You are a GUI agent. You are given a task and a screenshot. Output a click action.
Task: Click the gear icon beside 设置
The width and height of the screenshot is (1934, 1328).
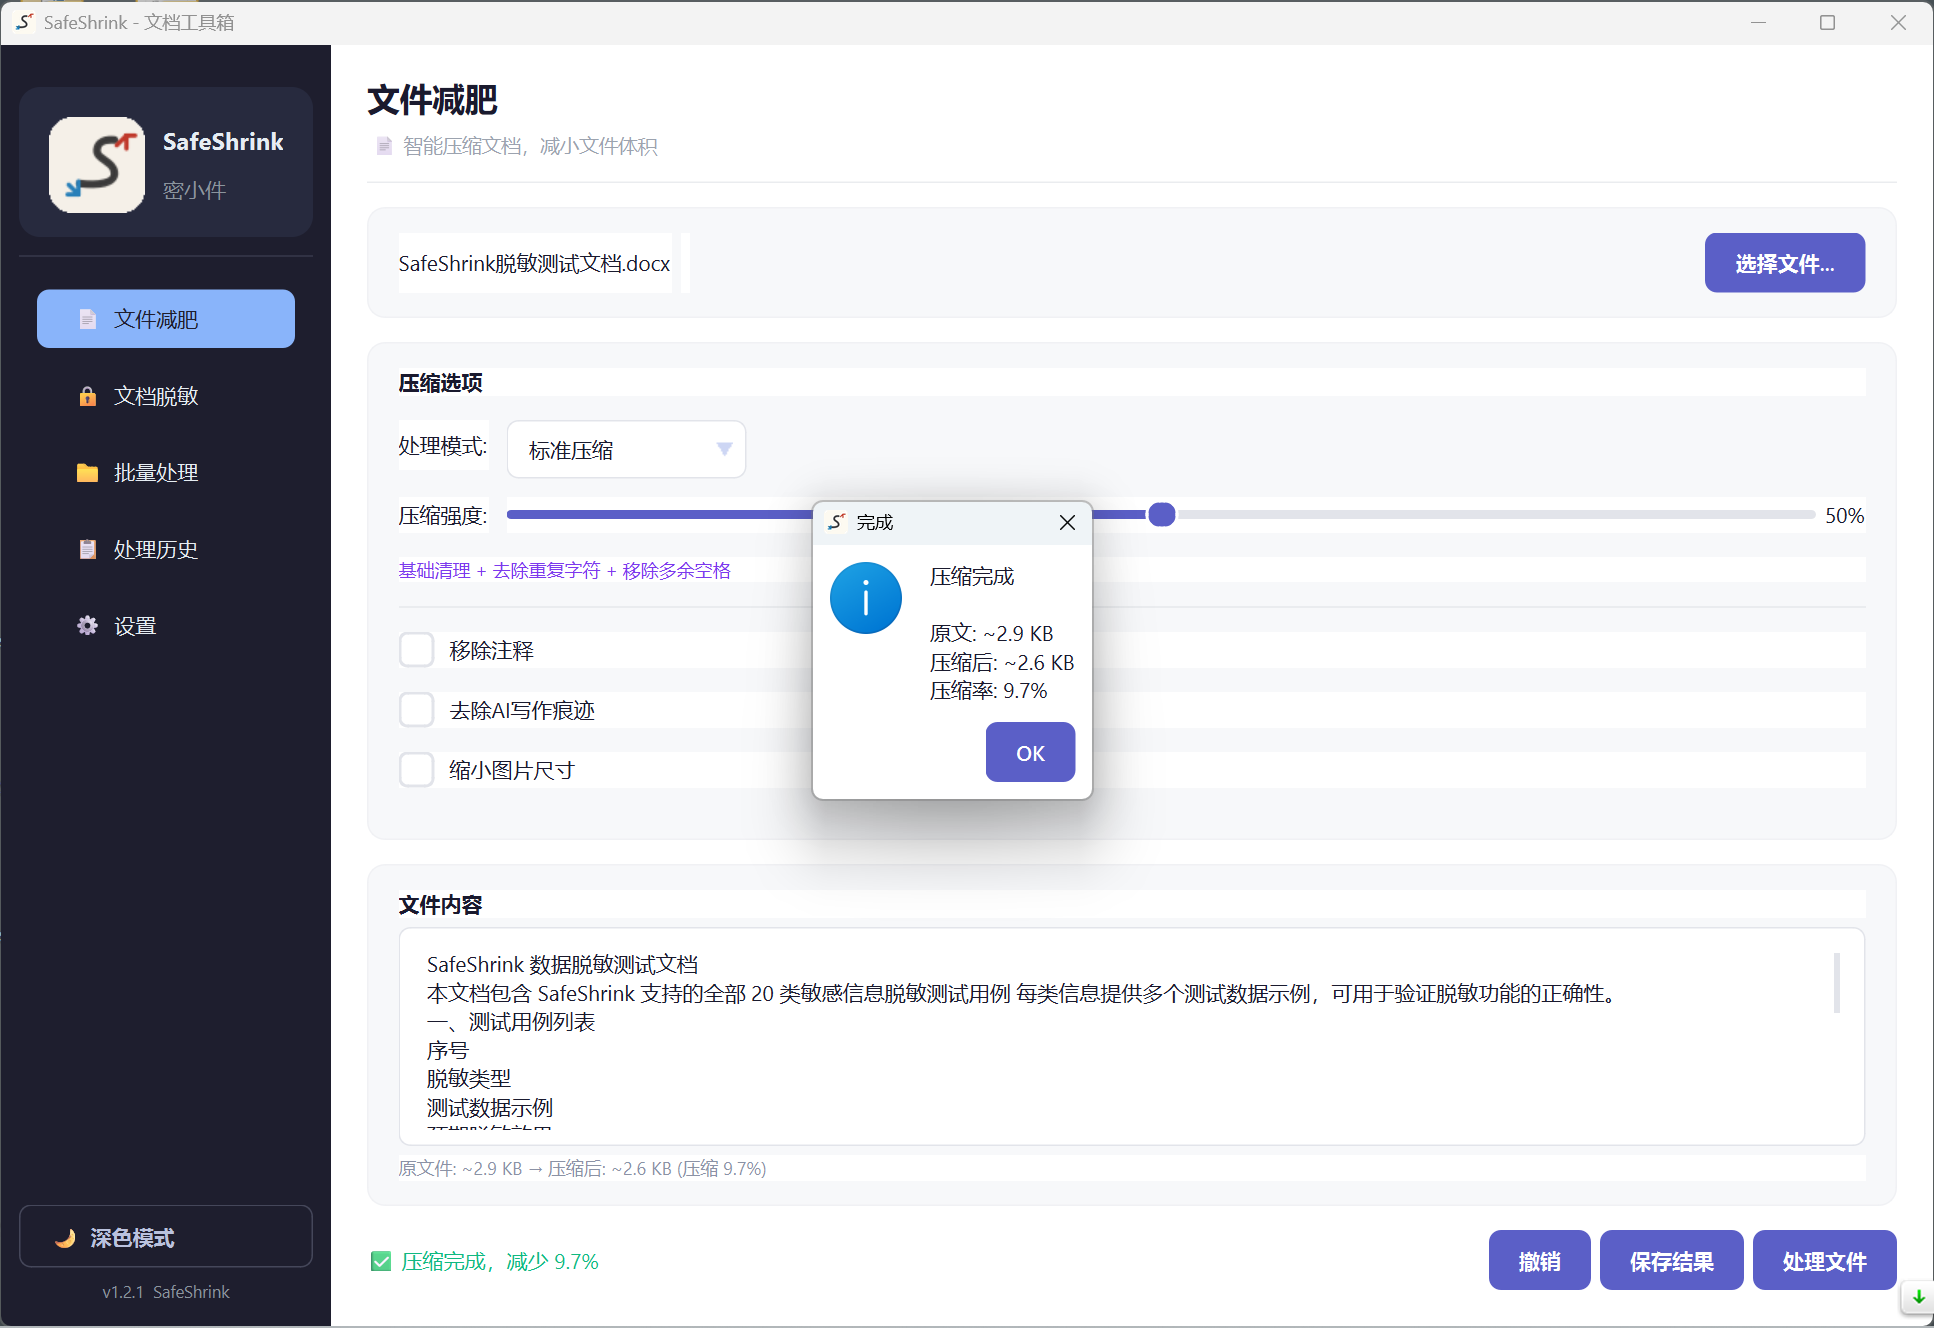pyautogui.click(x=88, y=626)
